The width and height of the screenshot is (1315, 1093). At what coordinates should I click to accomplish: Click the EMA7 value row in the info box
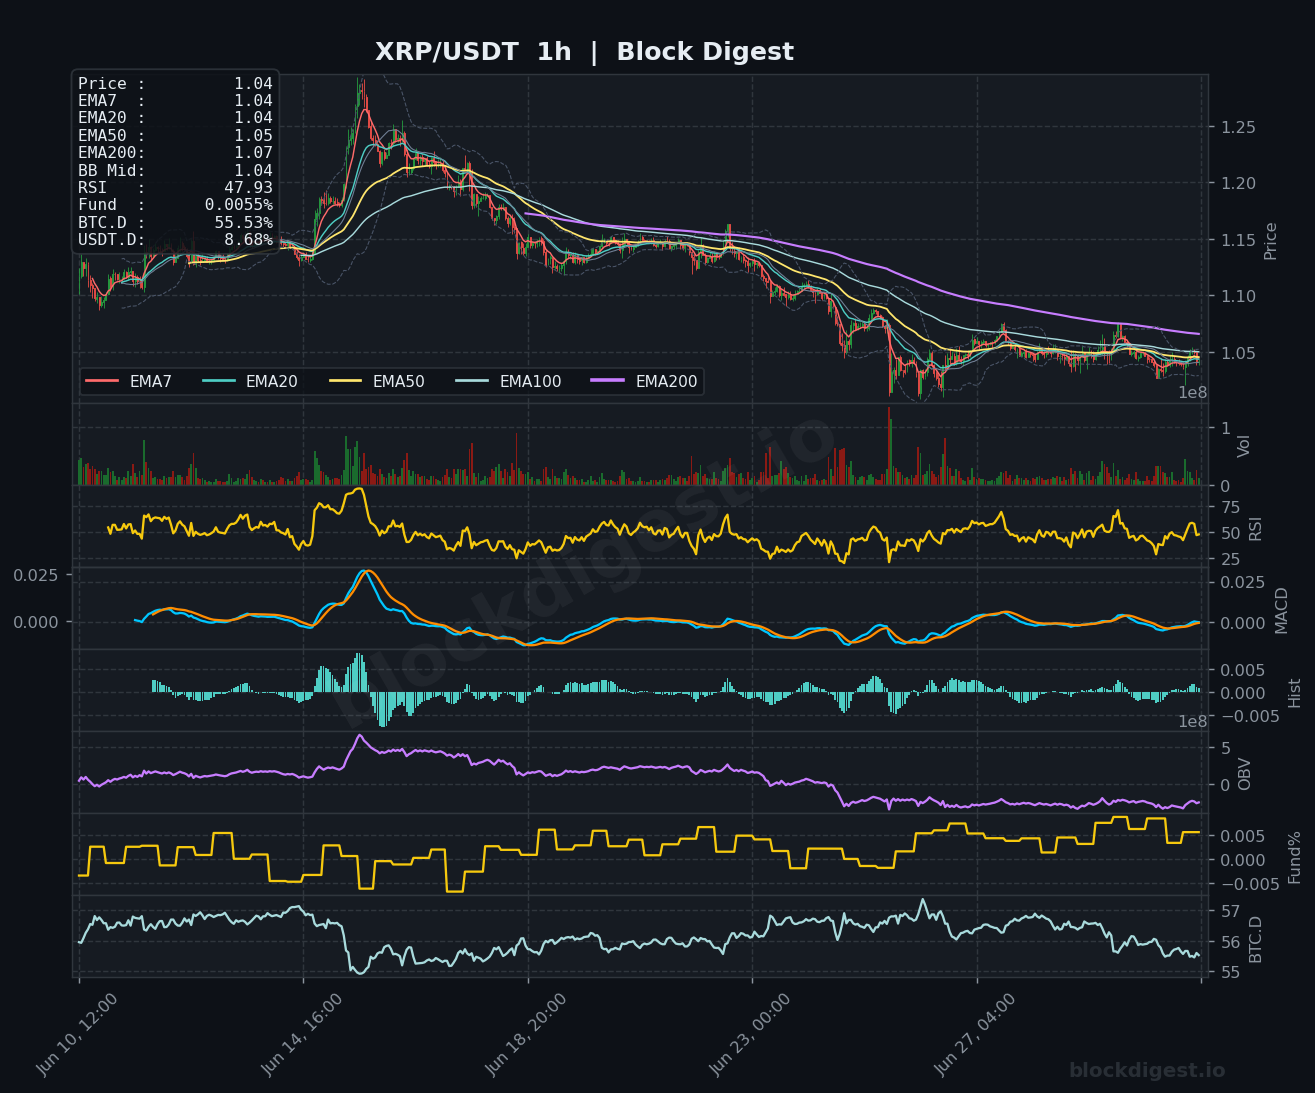click(175, 101)
